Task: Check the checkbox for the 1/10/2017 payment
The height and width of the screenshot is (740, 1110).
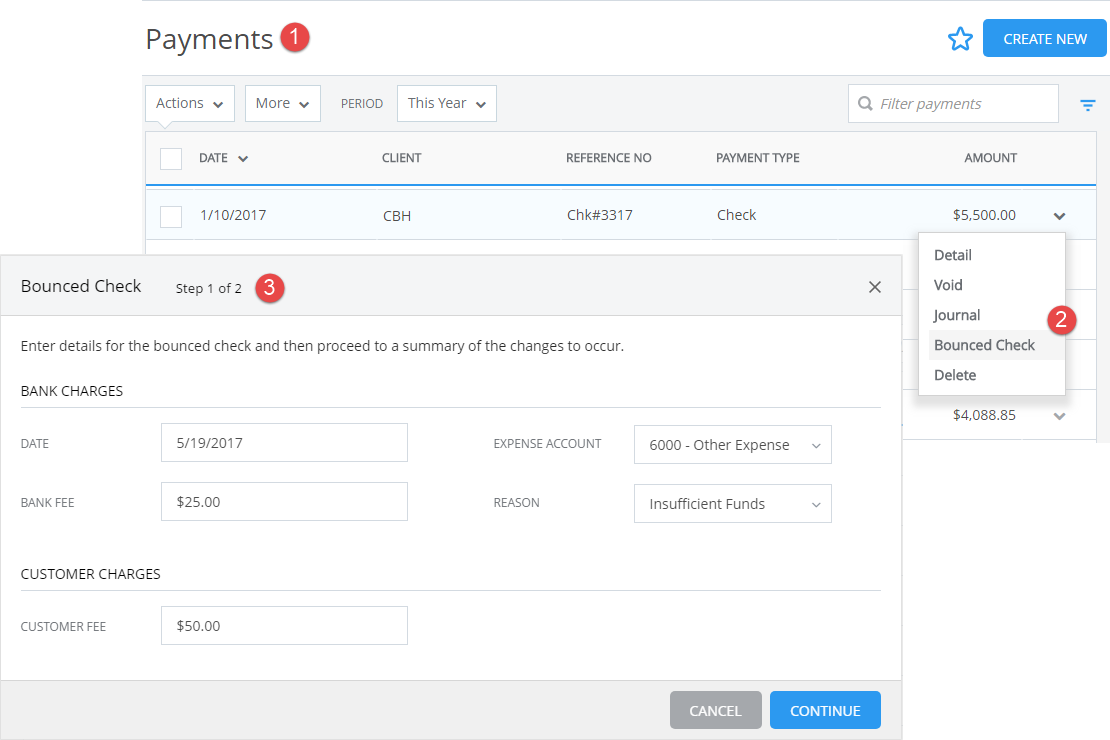Action: point(170,214)
